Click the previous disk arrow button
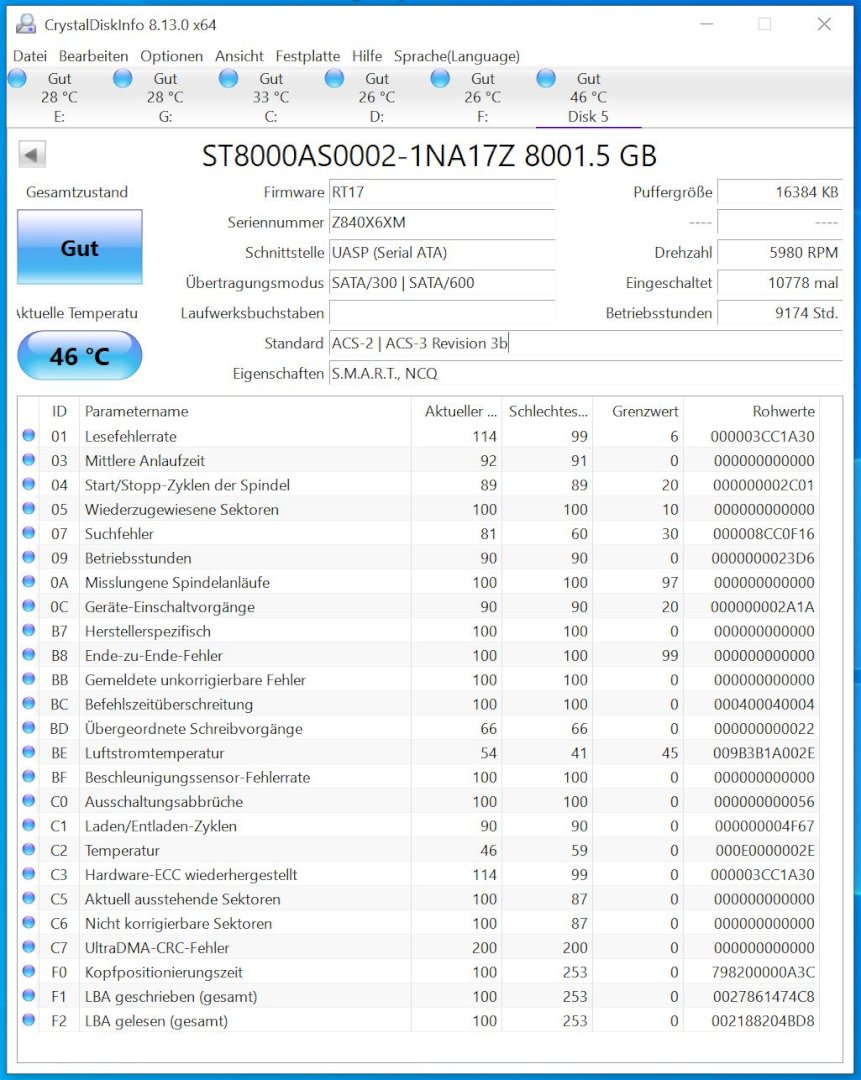861x1080 pixels. click(32, 155)
